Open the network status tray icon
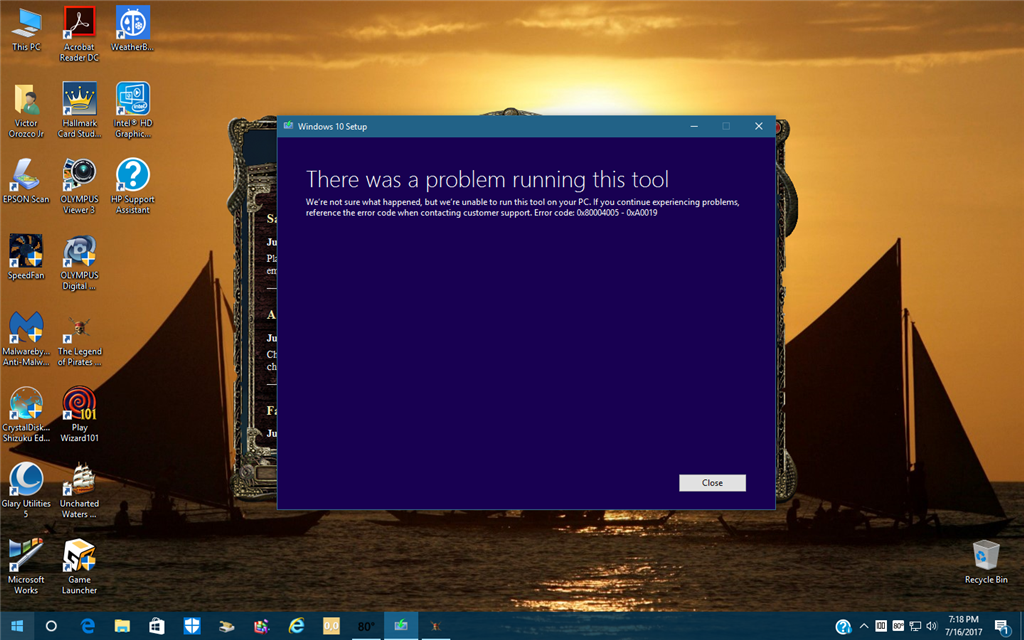 (x=915, y=626)
